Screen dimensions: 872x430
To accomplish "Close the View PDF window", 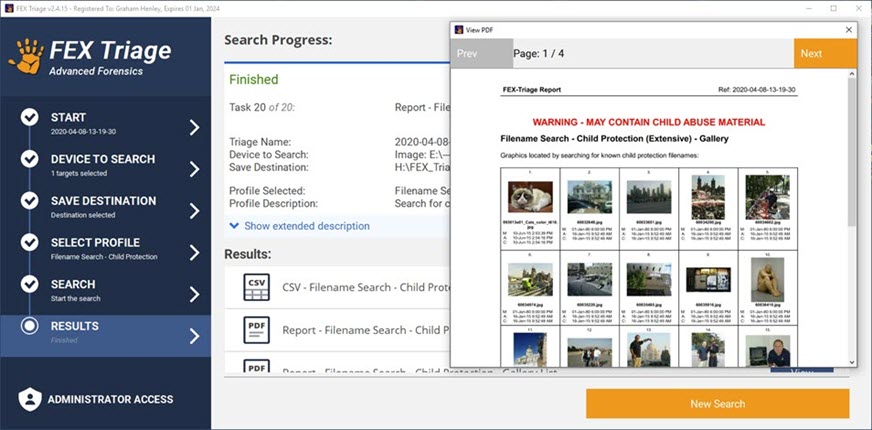I will pyautogui.click(x=849, y=30).
